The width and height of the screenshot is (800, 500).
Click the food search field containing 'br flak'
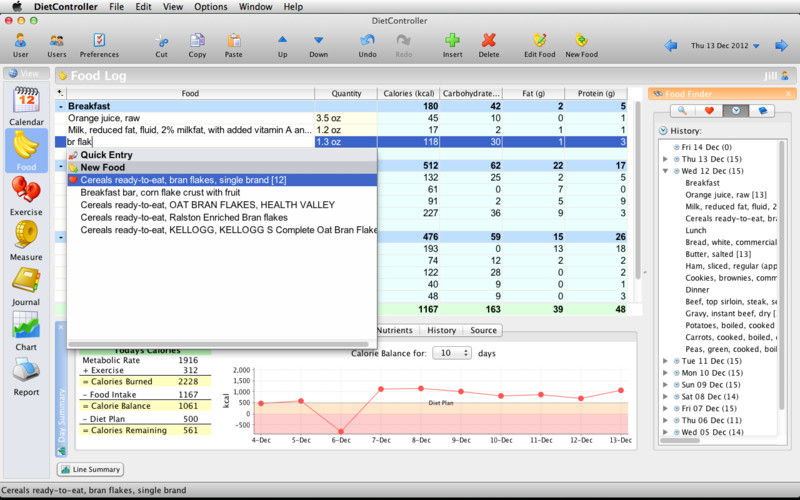pyautogui.click(x=190, y=142)
